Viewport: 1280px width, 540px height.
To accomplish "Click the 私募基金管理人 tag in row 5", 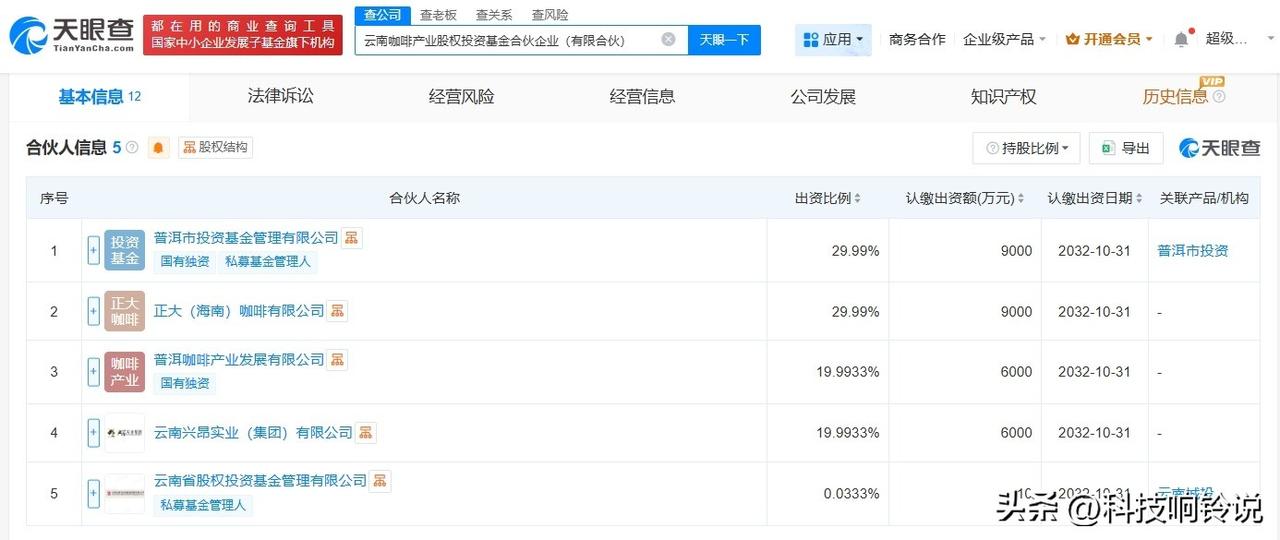I will tap(203, 505).
